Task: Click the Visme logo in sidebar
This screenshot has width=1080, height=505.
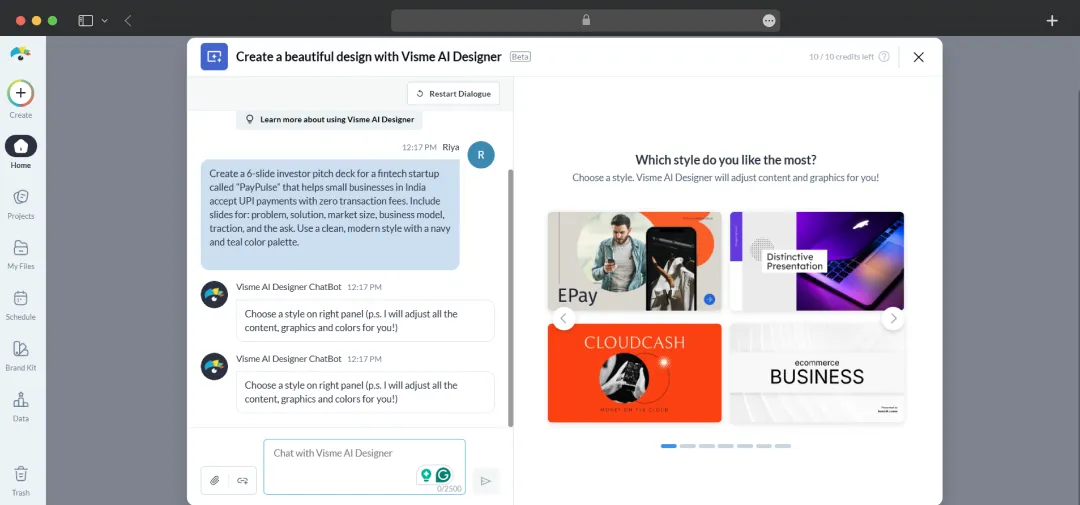Action: click(x=21, y=55)
